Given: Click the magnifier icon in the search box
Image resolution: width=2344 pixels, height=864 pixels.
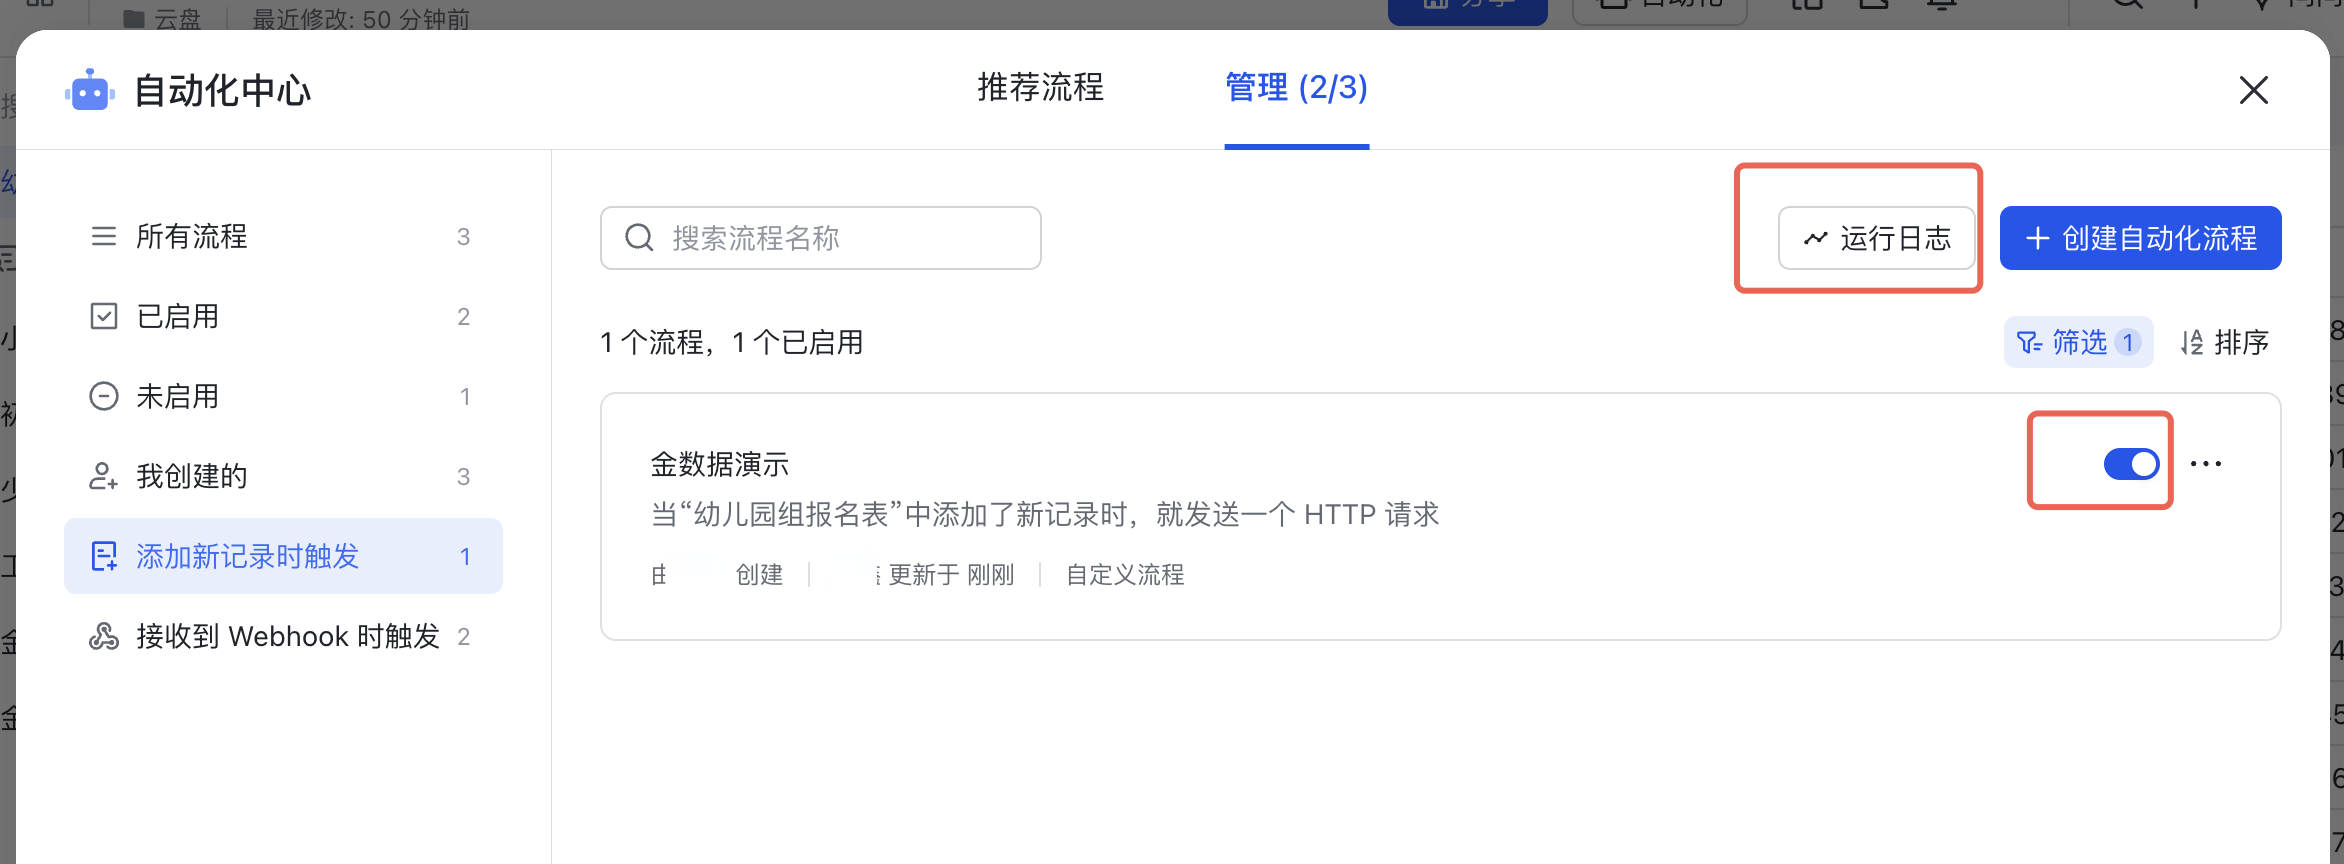Looking at the screenshot, I should [639, 238].
